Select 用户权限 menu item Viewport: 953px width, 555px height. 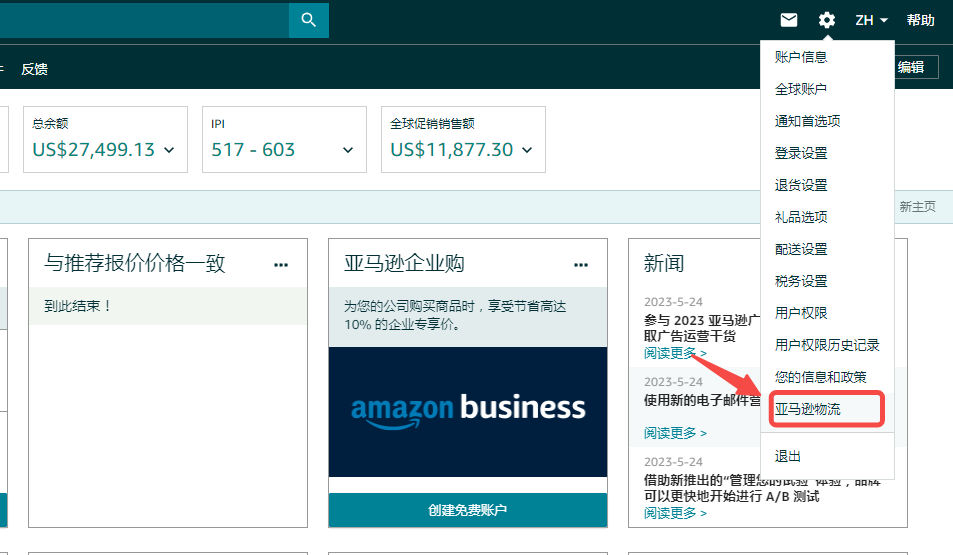pos(801,313)
